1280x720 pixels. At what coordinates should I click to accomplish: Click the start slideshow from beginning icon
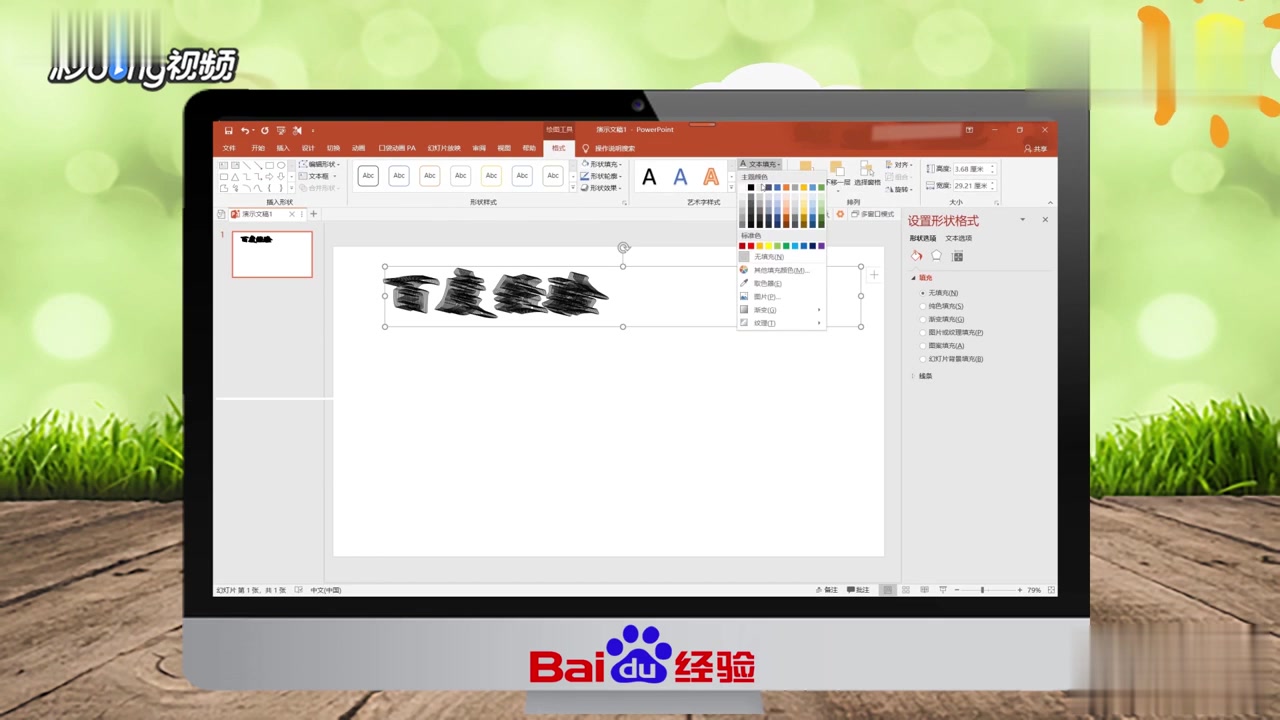(x=281, y=130)
